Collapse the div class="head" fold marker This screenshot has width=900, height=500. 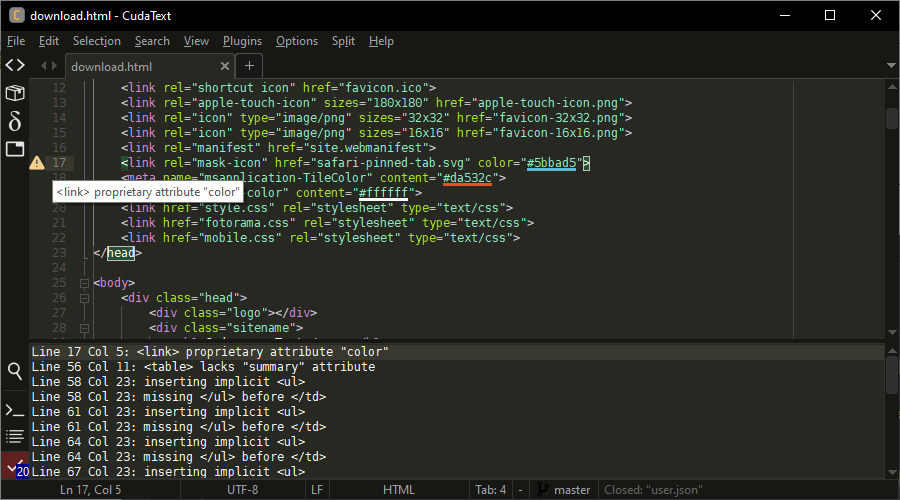tap(84, 298)
